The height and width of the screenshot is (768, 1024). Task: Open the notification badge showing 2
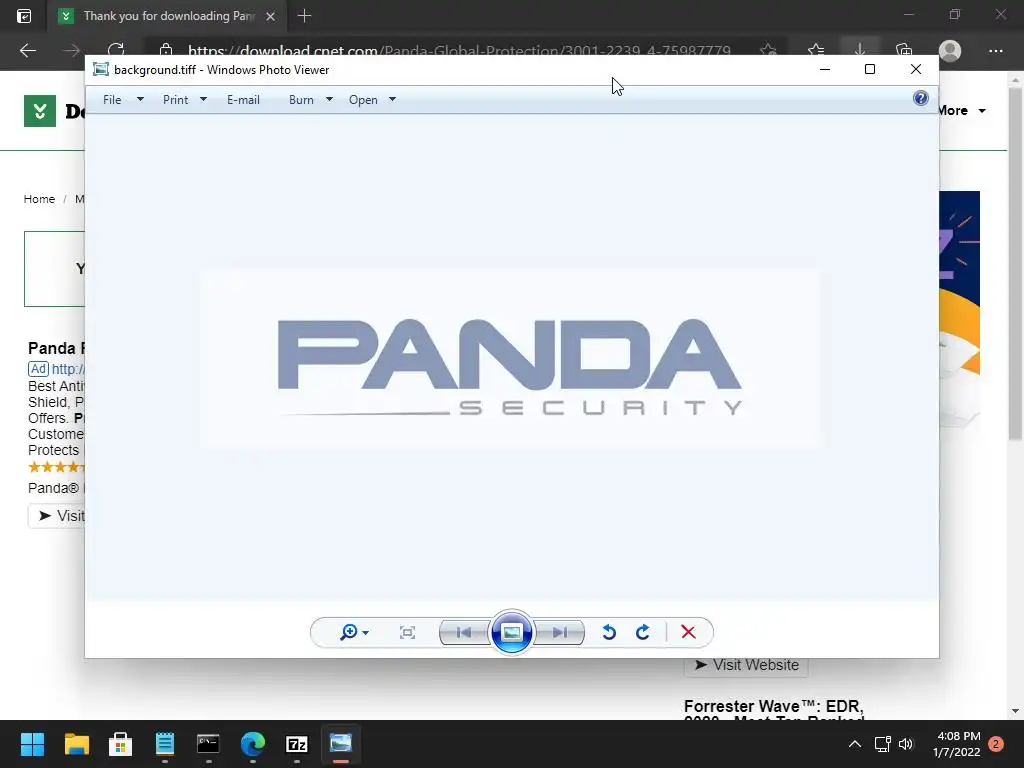pos(996,744)
